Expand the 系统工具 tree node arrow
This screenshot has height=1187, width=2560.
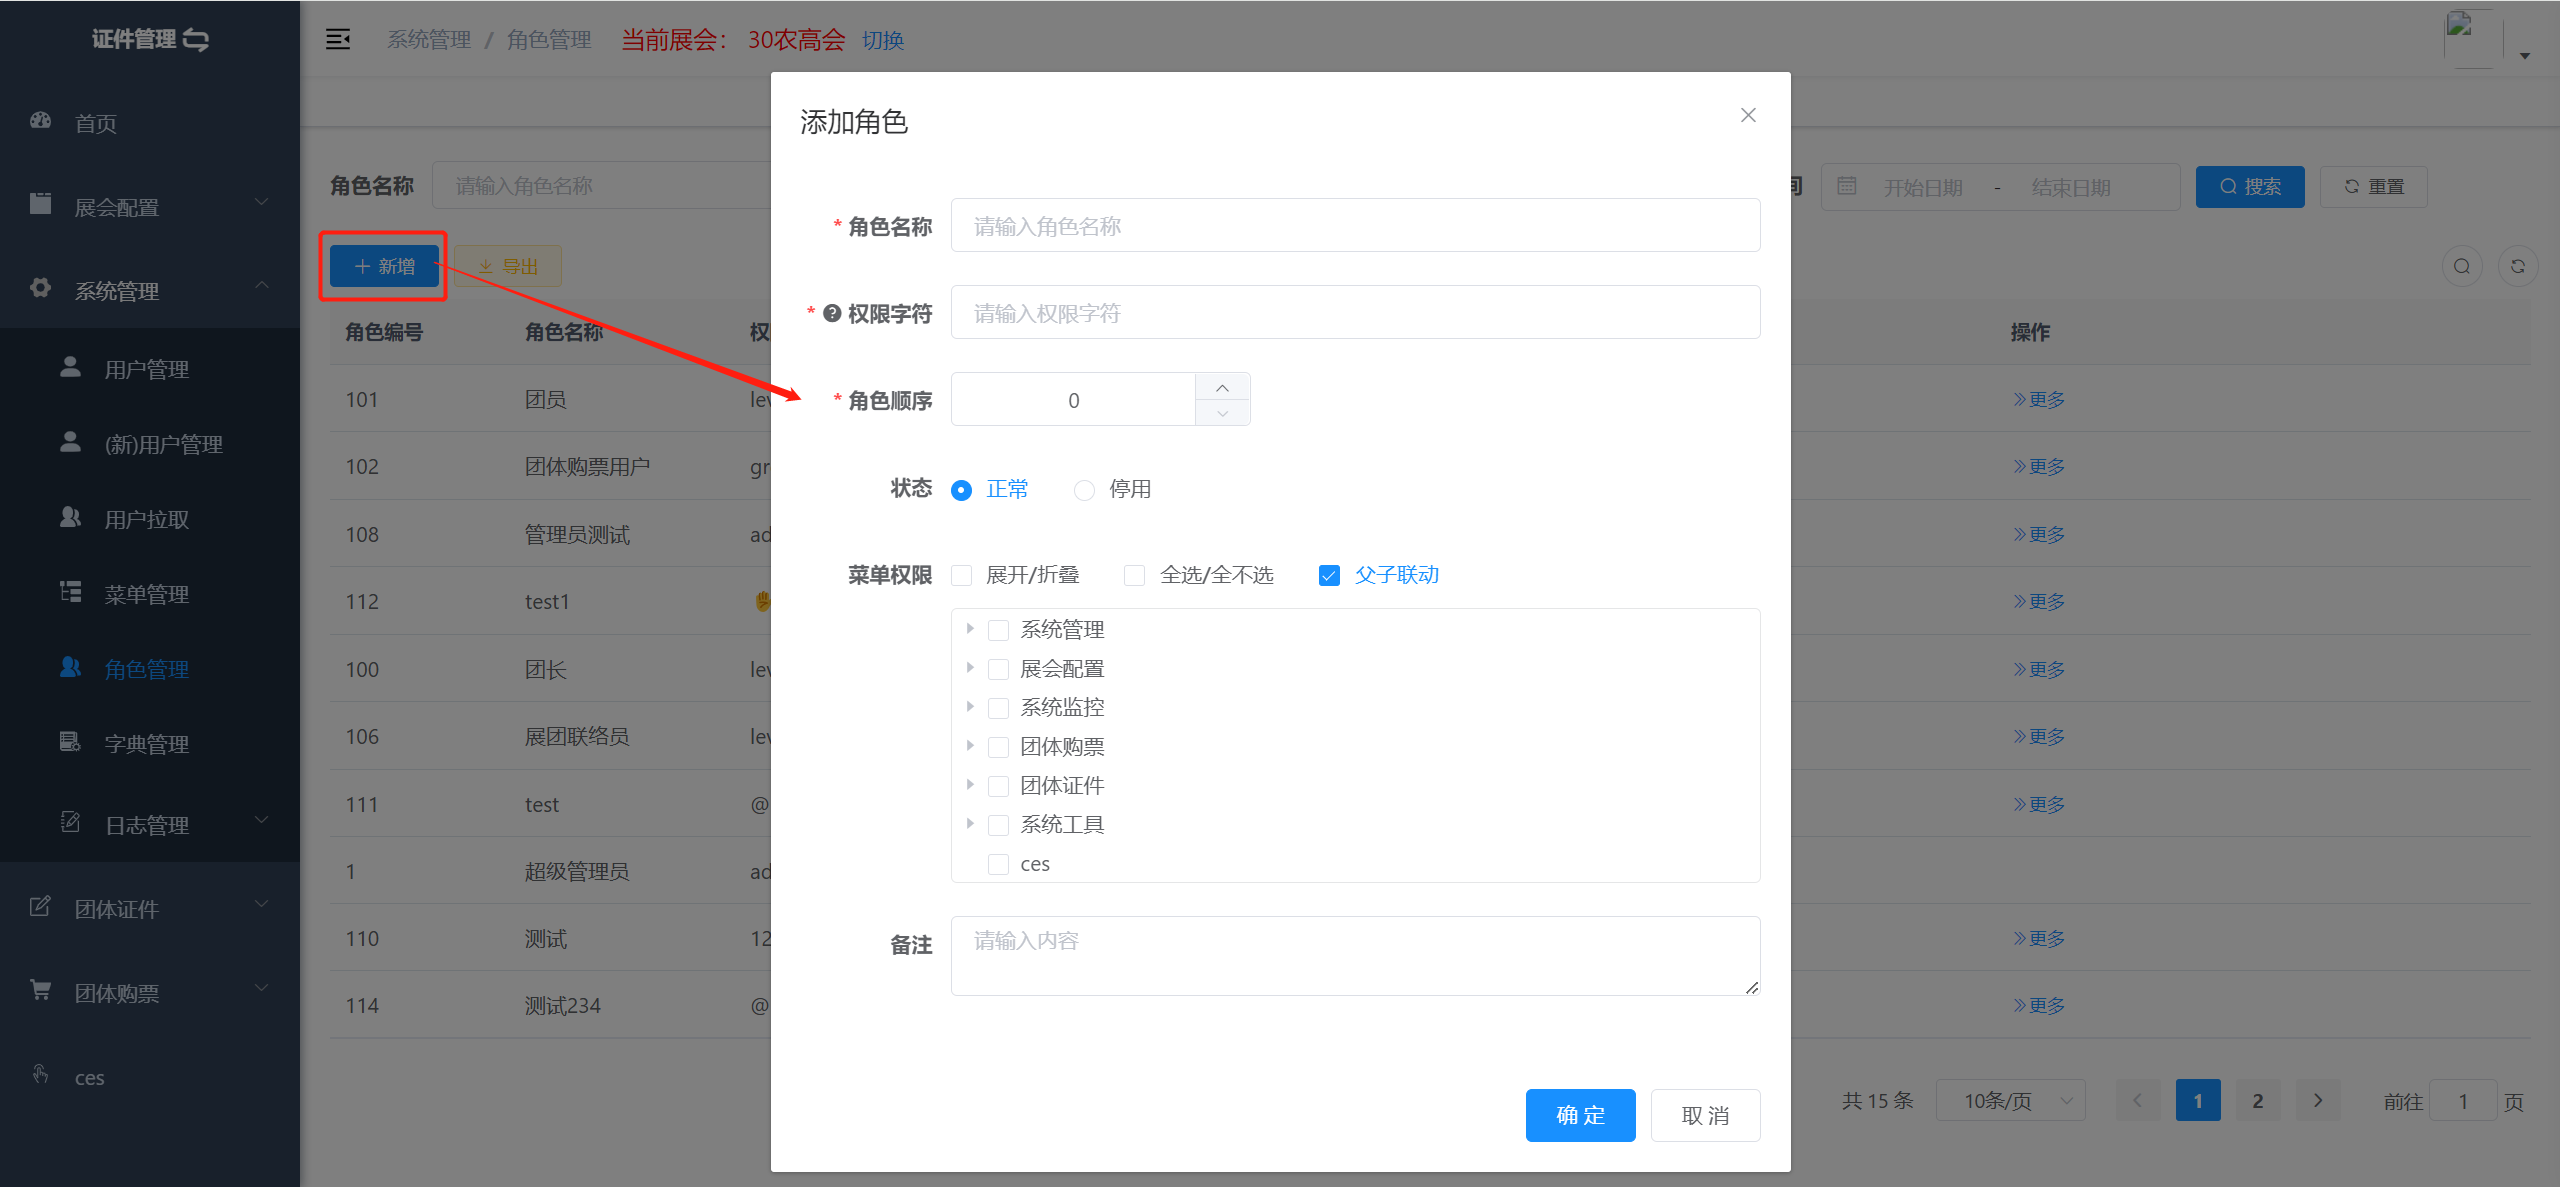click(x=970, y=824)
